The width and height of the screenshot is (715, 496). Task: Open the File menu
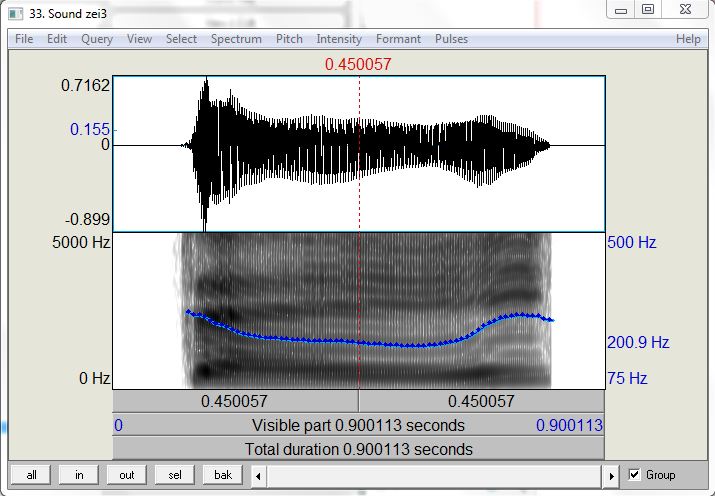click(x=24, y=39)
